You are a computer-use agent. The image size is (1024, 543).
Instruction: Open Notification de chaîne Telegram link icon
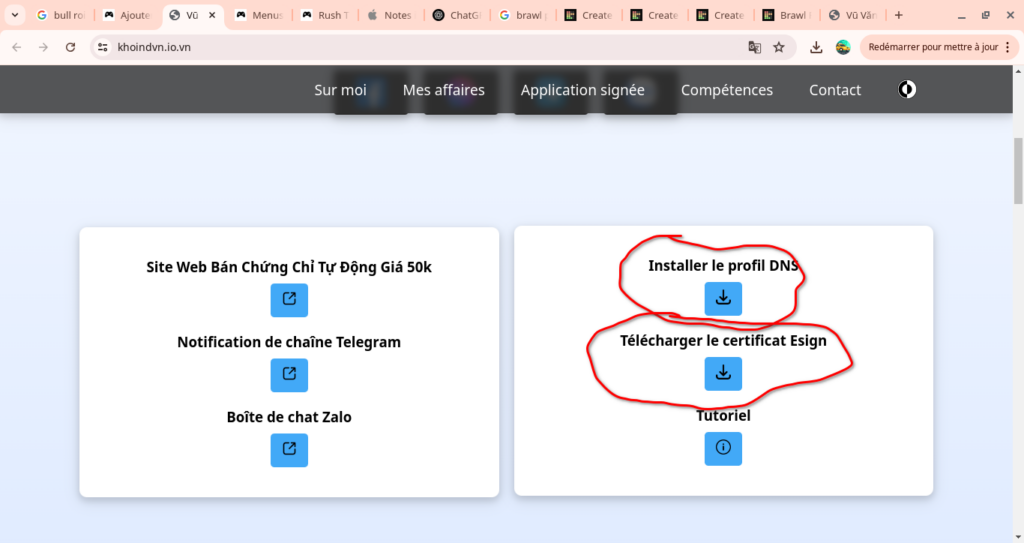point(289,374)
